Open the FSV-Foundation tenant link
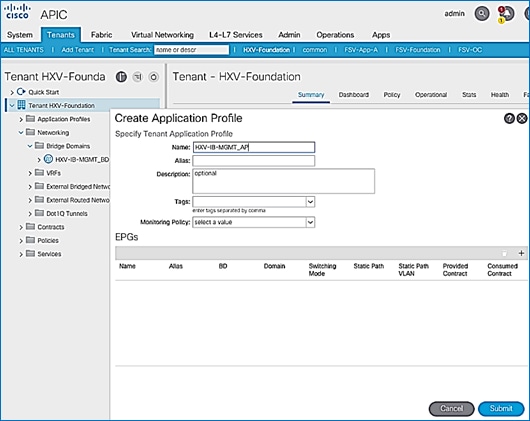530x421 pixels. (x=418, y=50)
